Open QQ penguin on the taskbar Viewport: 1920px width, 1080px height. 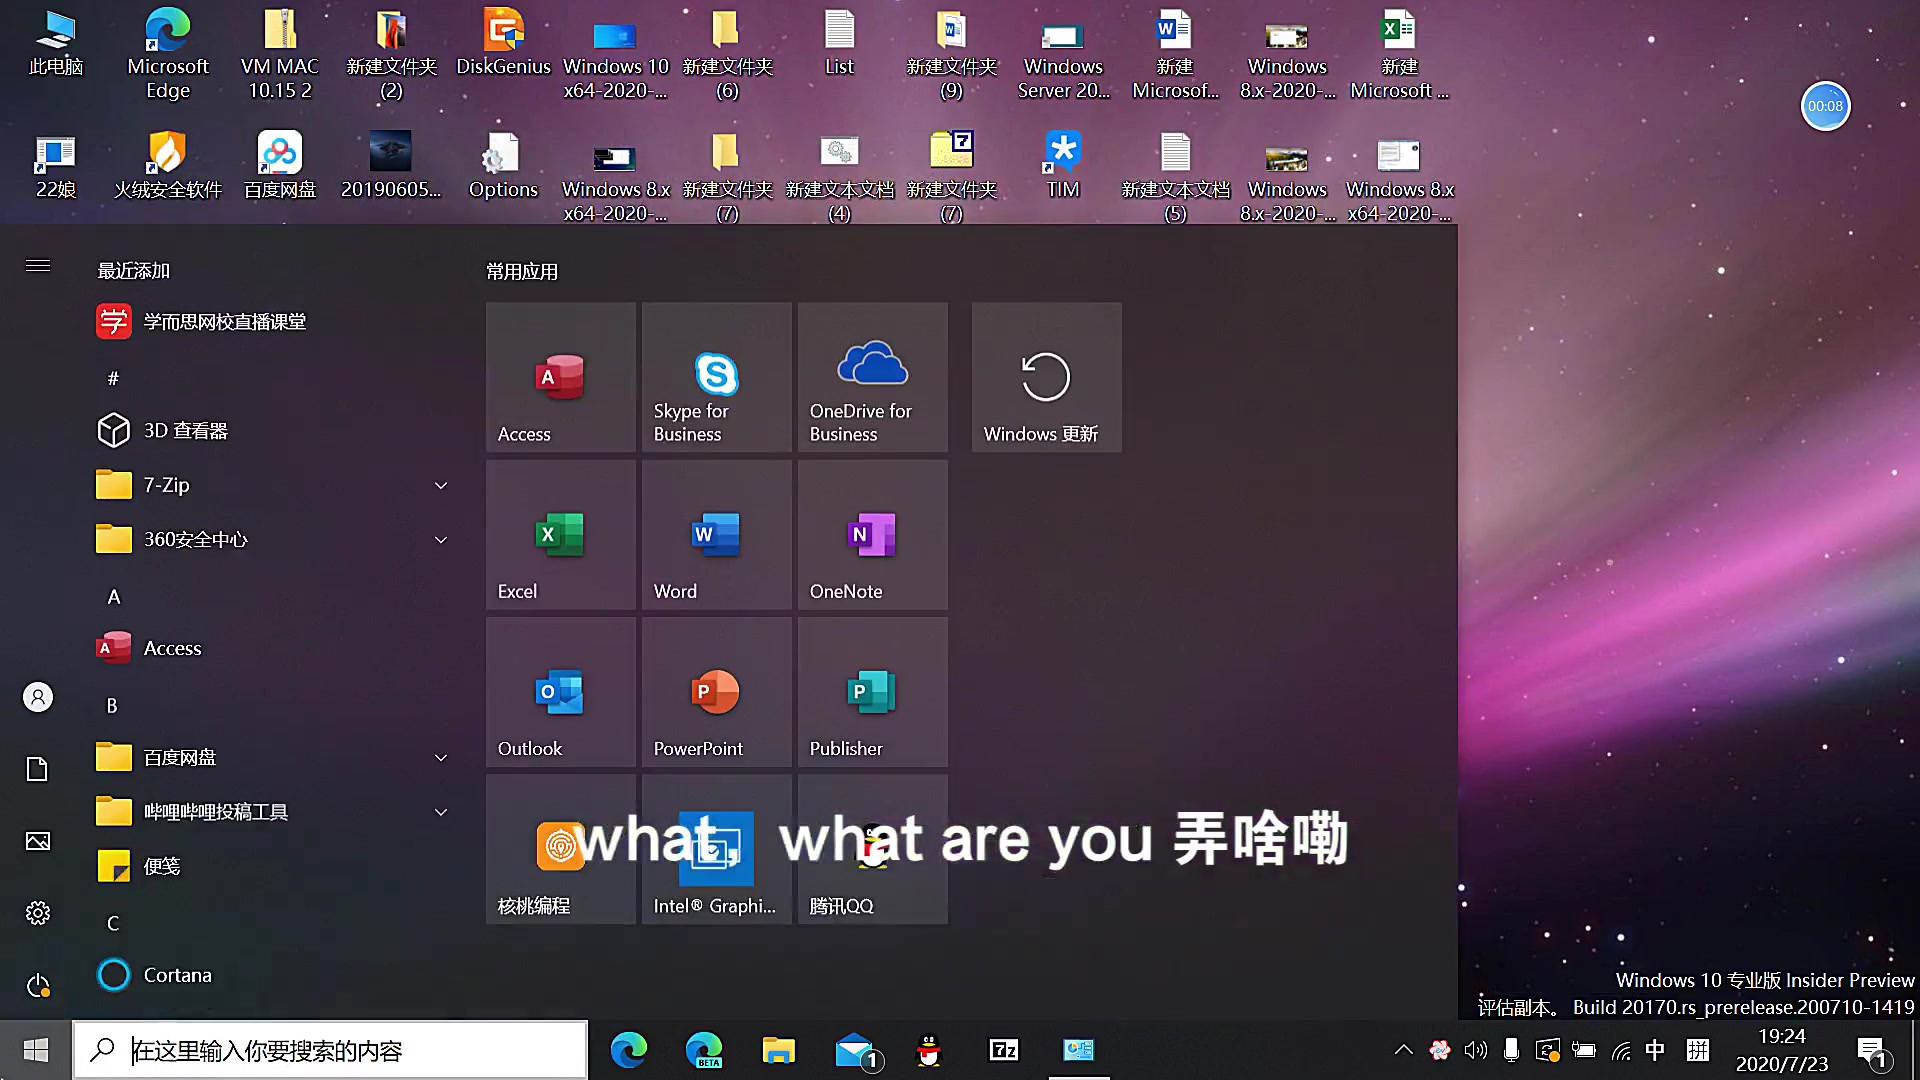click(x=929, y=1050)
